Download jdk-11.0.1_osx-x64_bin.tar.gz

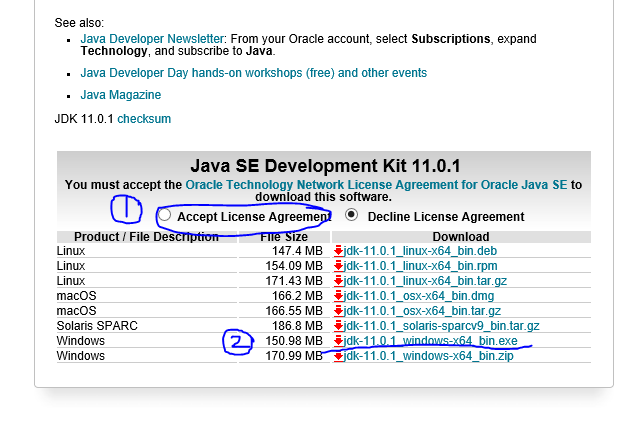tap(422, 311)
